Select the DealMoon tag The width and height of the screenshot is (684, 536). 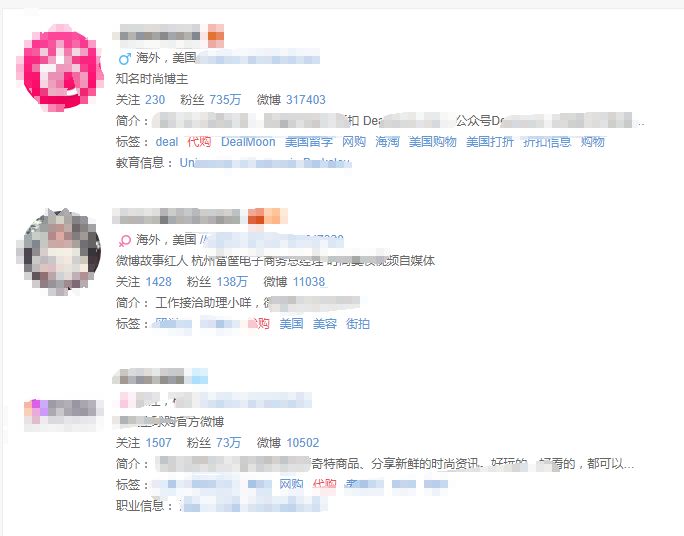[248, 142]
